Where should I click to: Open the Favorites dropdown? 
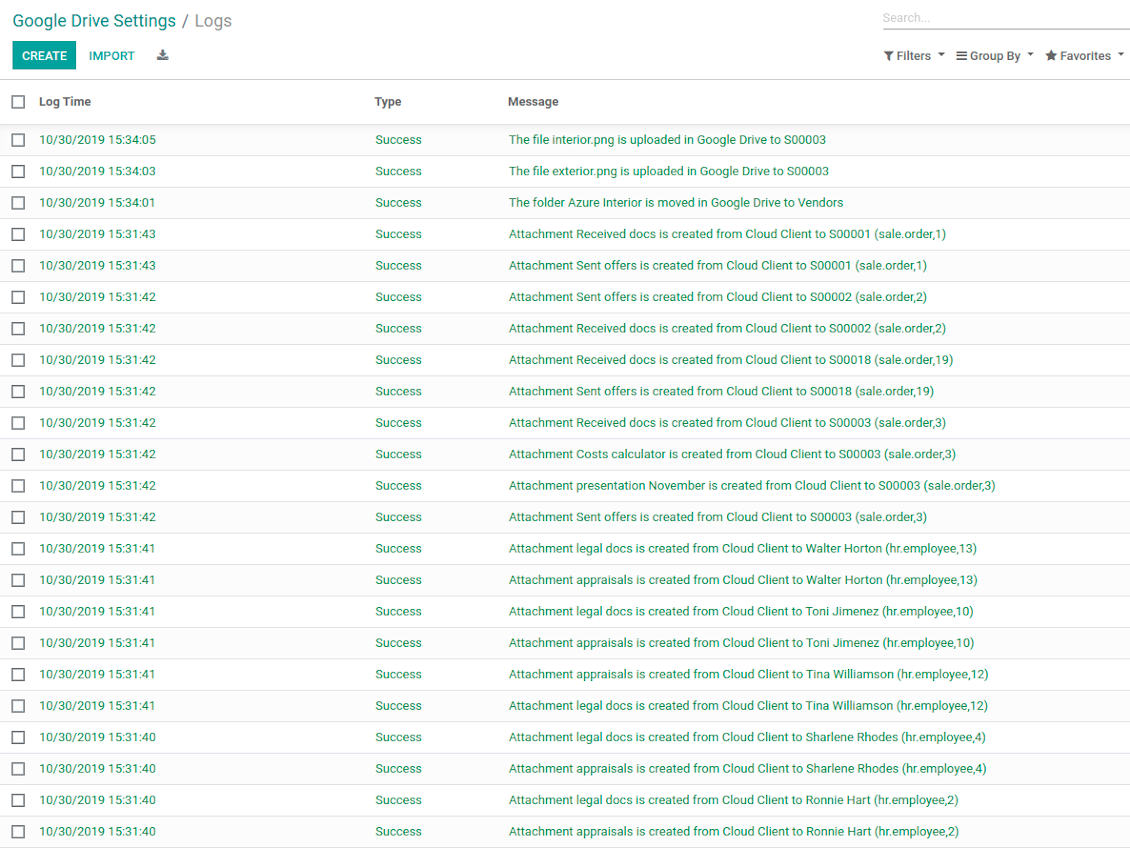(1084, 56)
